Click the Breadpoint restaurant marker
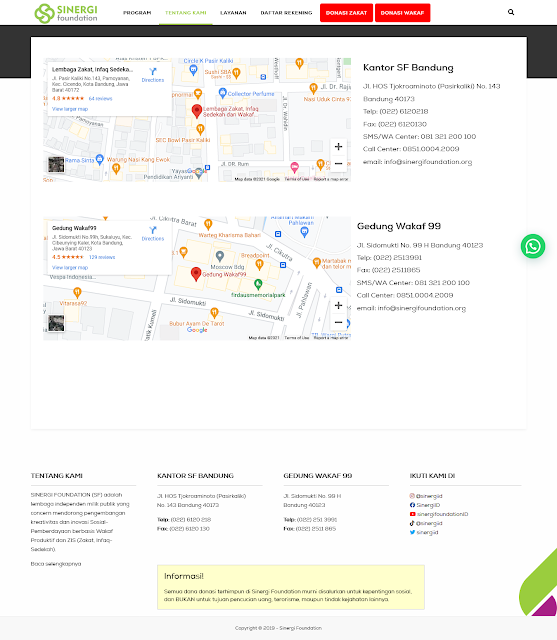 [259, 265]
